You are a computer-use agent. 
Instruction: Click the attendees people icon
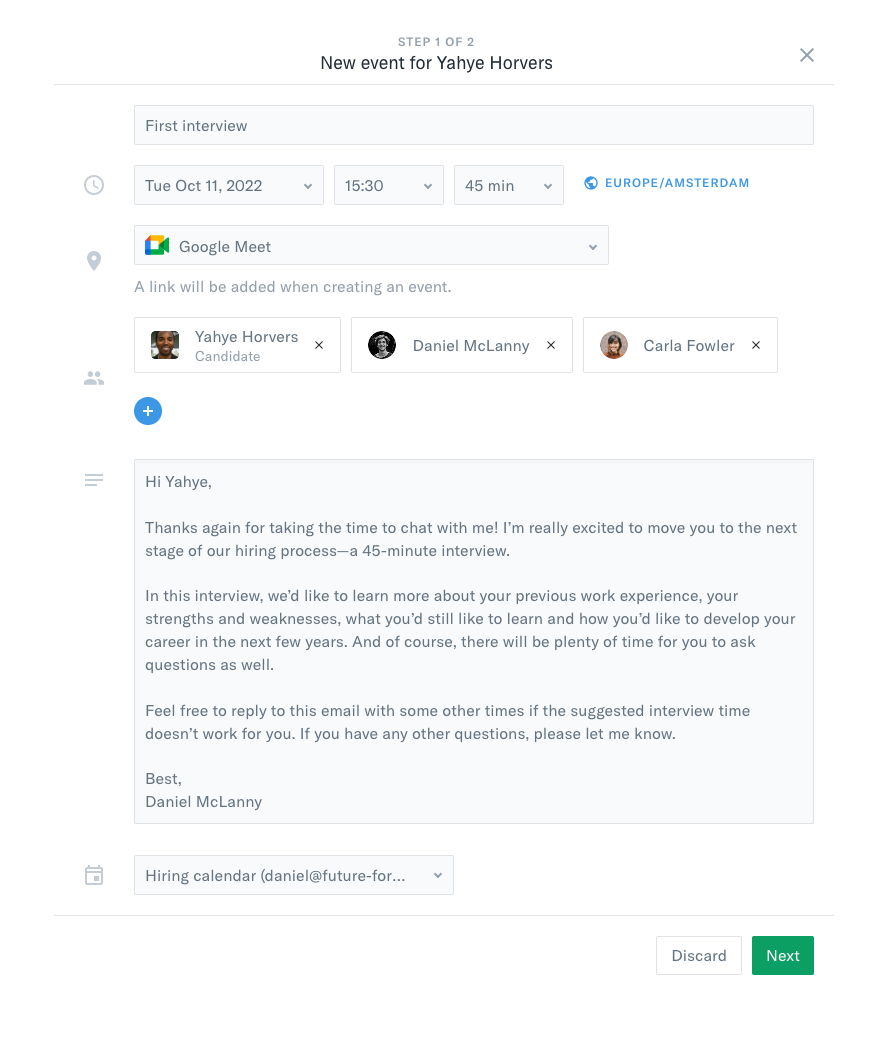coord(94,379)
